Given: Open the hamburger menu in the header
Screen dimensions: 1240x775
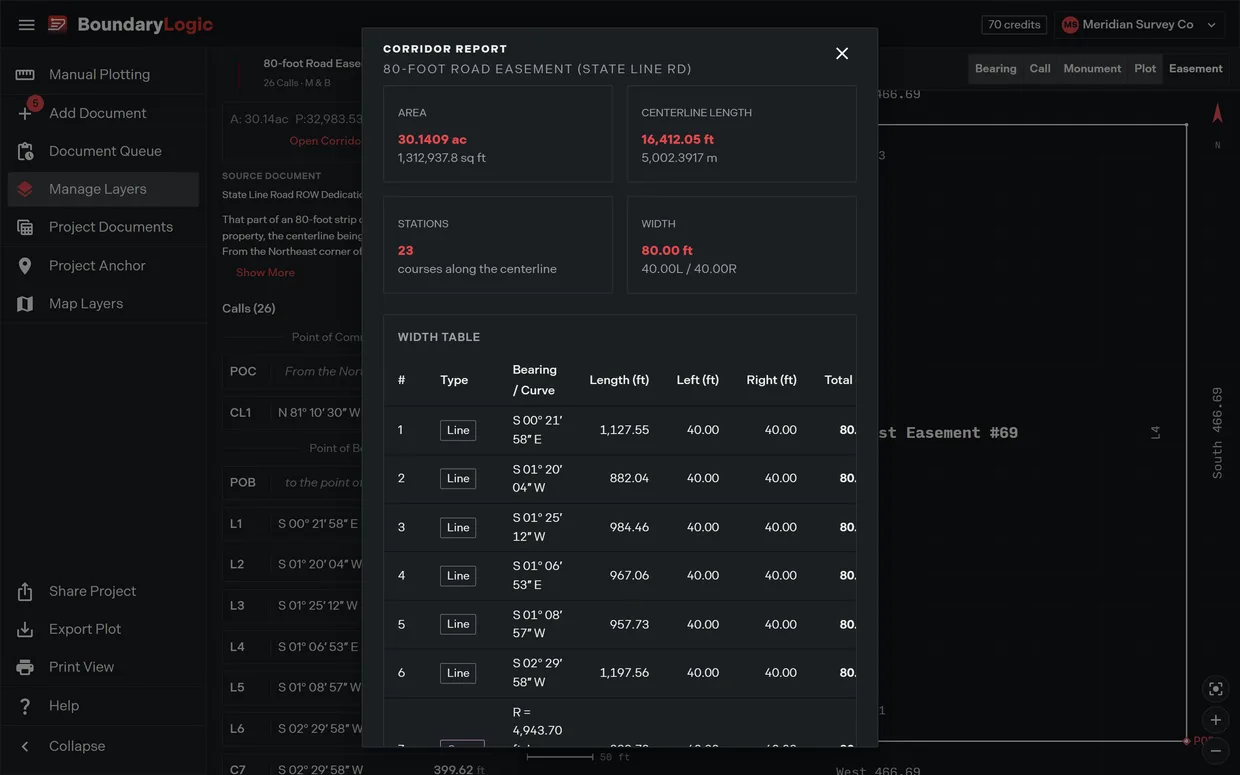Looking at the screenshot, I should point(27,25).
